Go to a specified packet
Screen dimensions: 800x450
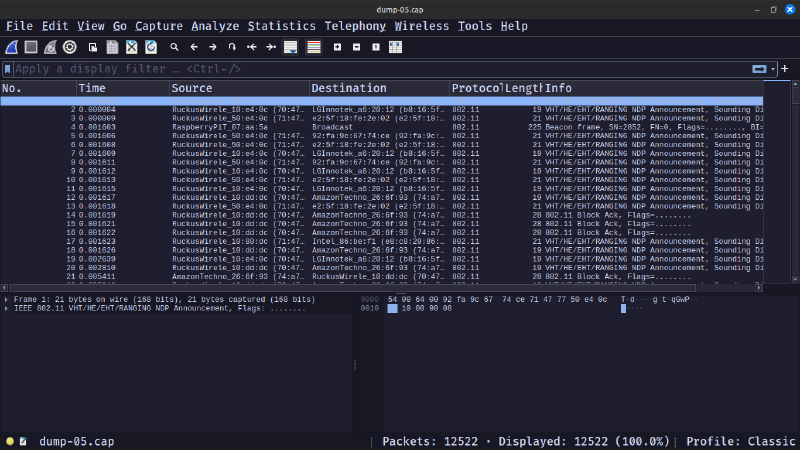232,47
